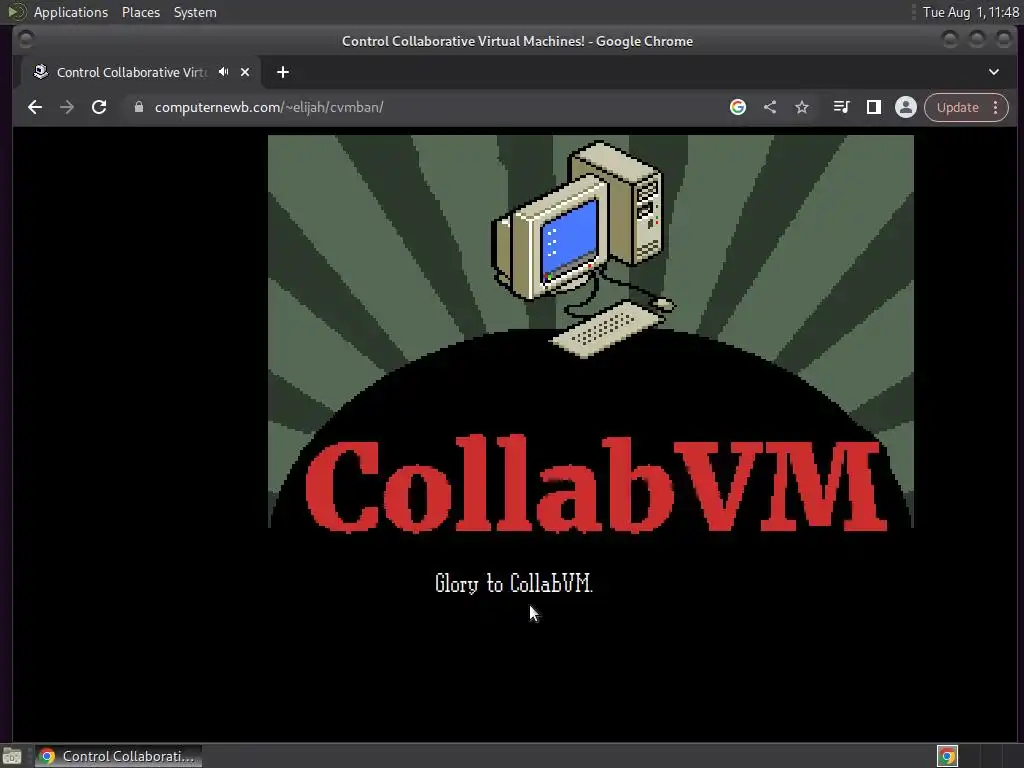Reload the current page
Screen dimensions: 1024x768
99,107
